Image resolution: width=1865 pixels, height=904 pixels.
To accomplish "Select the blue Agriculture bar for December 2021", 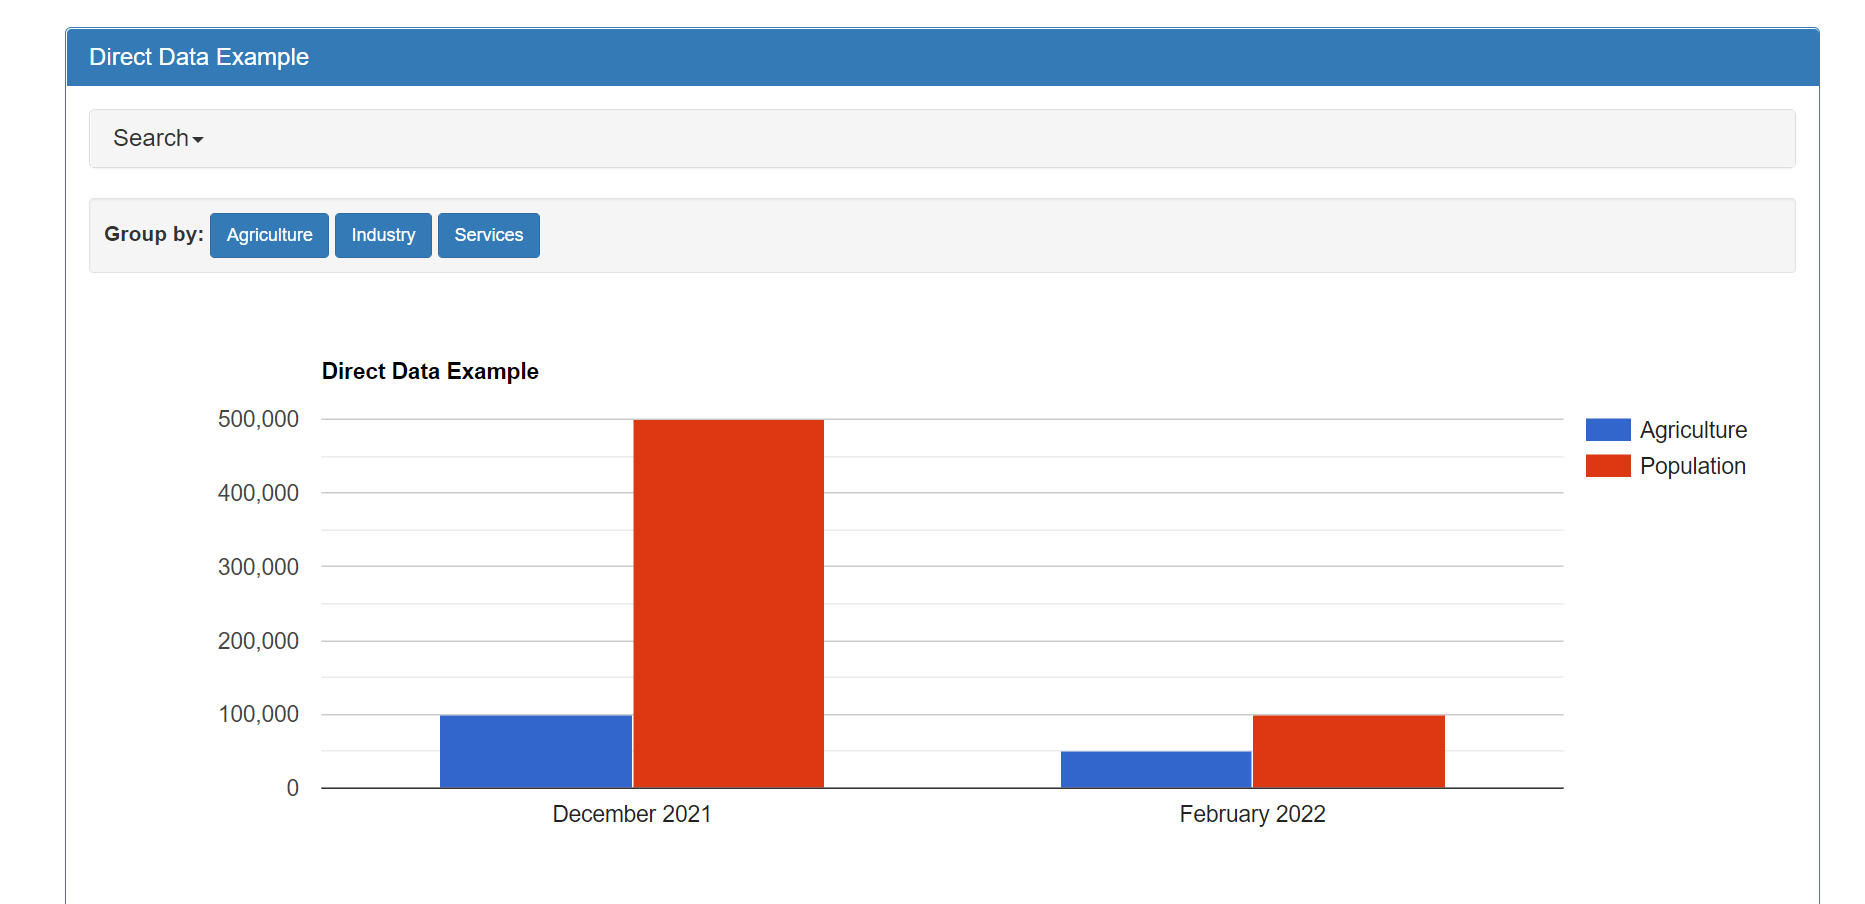I will tap(536, 750).
